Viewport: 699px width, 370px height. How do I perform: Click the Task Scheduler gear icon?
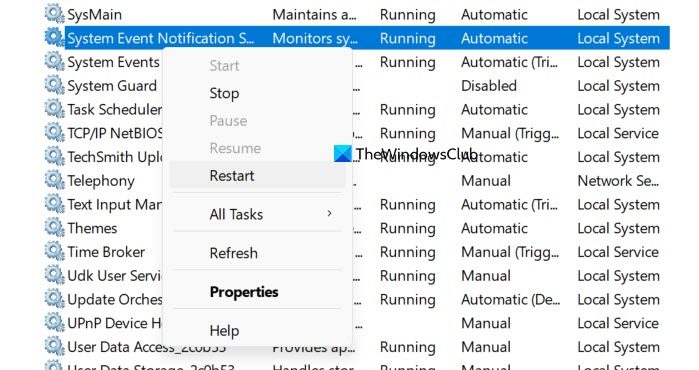click(x=54, y=108)
